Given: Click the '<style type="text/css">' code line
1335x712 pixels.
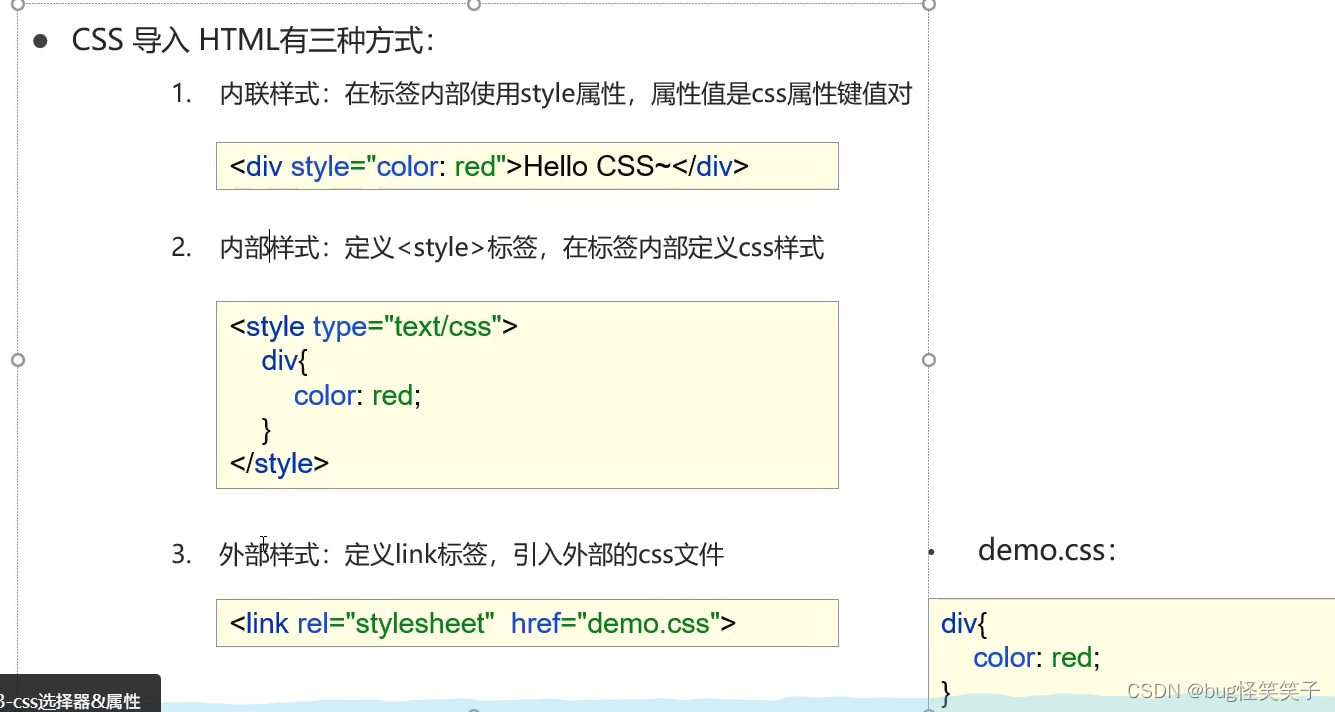Looking at the screenshot, I should pyautogui.click(x=374, y=326).
